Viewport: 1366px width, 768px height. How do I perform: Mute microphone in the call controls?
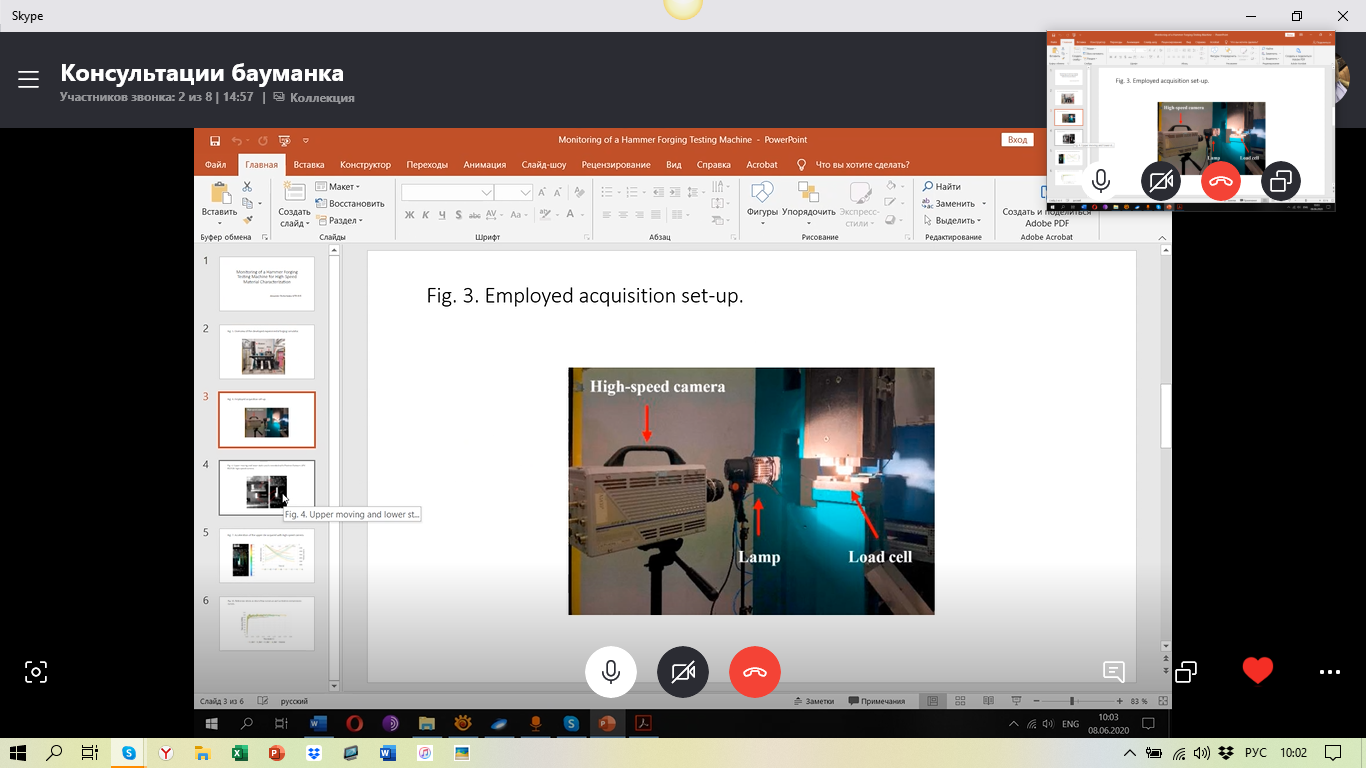pos(610,672)
